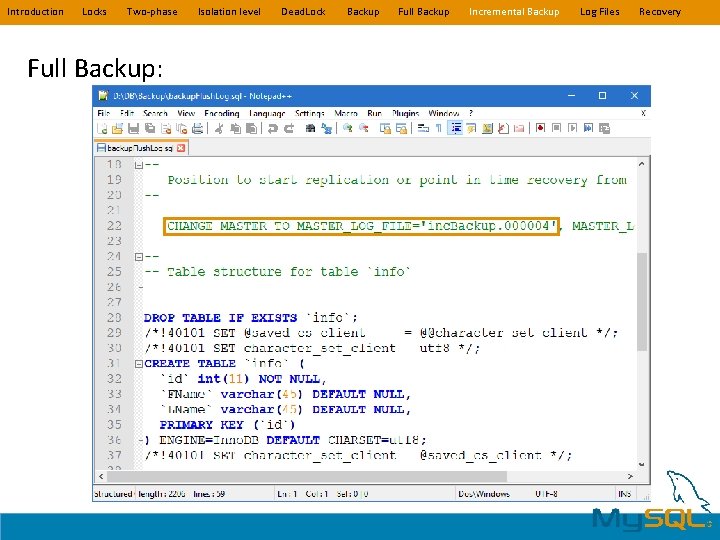Click the Copy toolbar icon
This screenshot has width=720, height=540.
[236, 129]
